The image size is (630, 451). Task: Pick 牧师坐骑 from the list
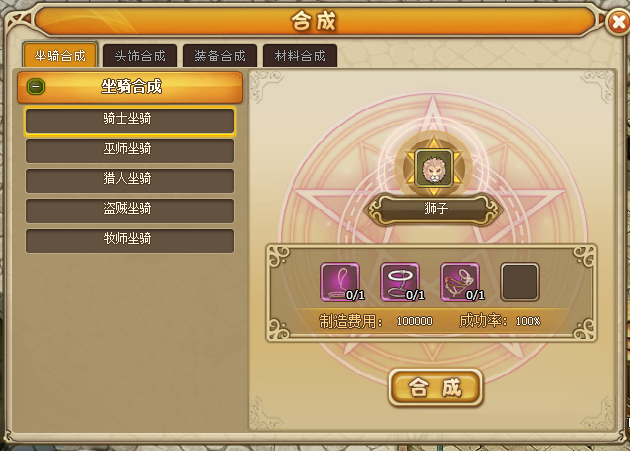[130, 241]
